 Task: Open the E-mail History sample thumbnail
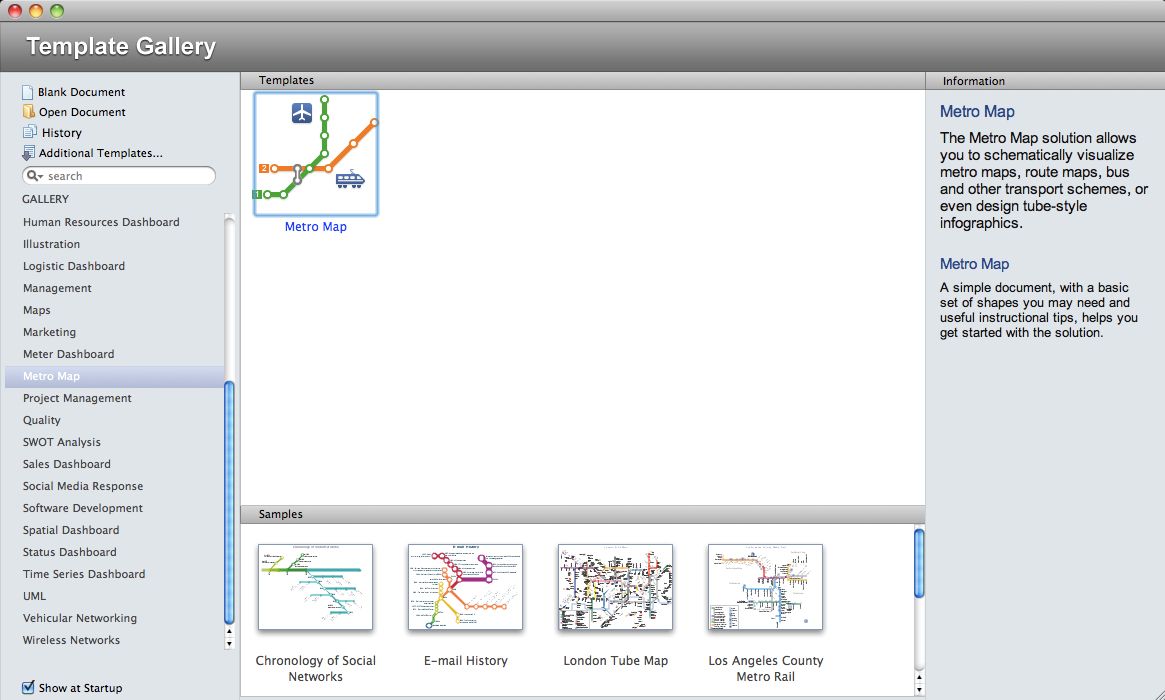(x=465, y=587)
